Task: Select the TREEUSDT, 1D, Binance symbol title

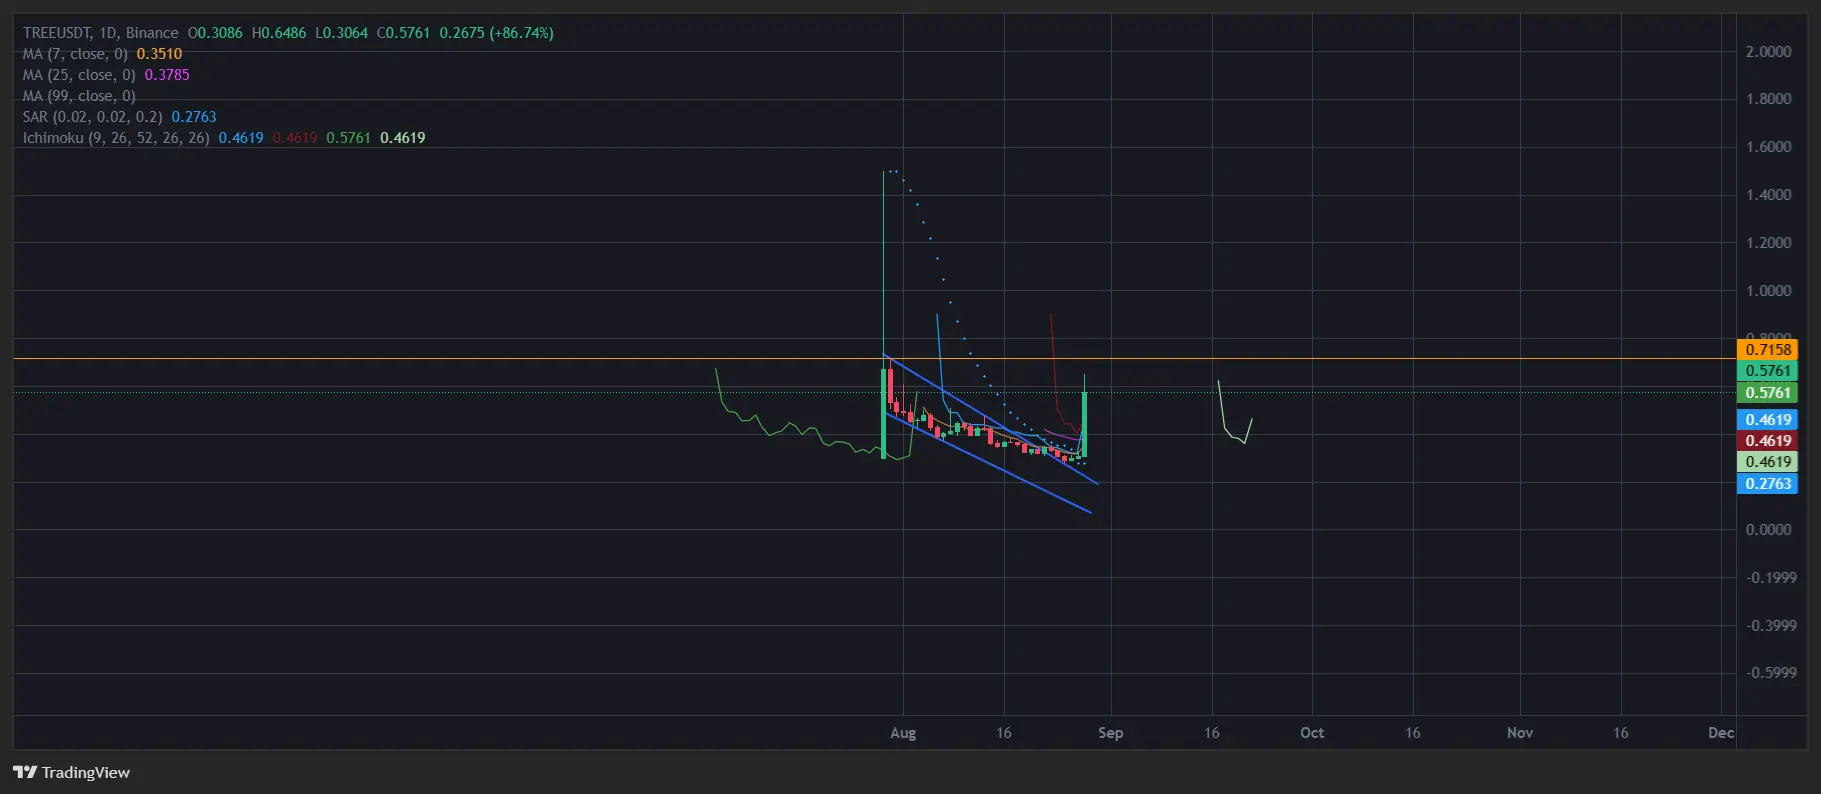Action: (101, 33)
